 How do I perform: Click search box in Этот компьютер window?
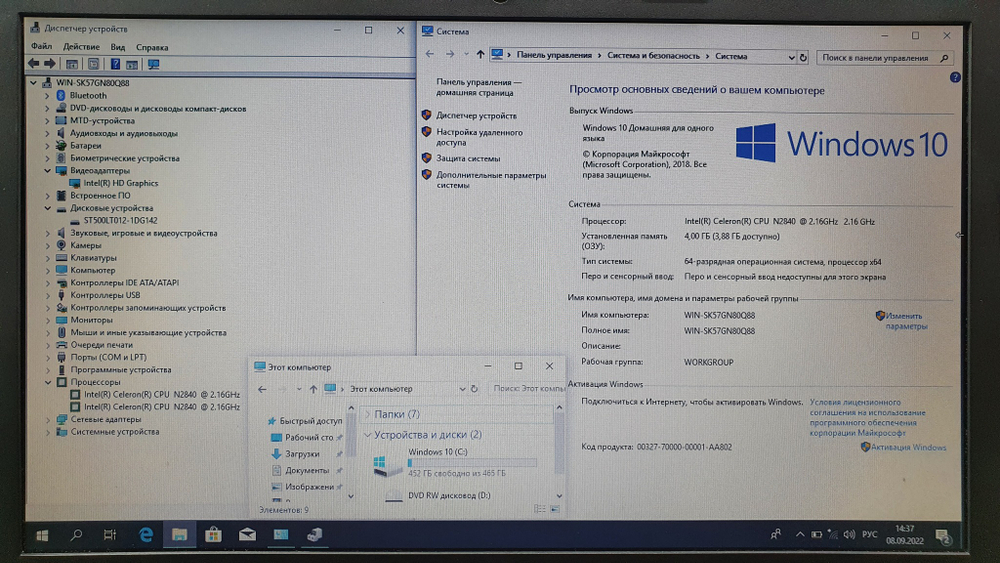click(527, 388)
